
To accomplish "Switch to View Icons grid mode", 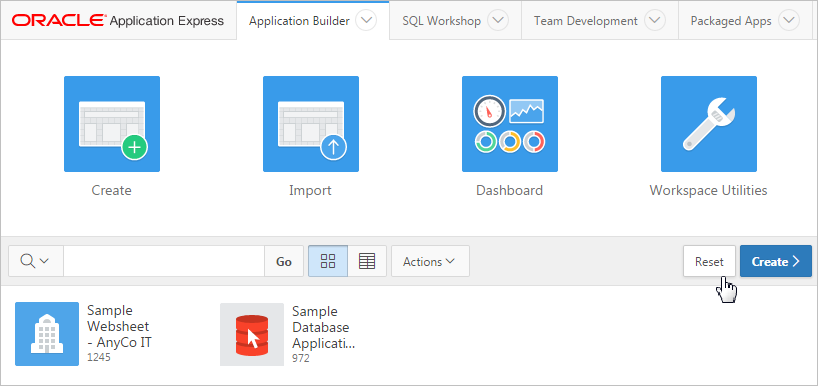I will coord(328,261).
